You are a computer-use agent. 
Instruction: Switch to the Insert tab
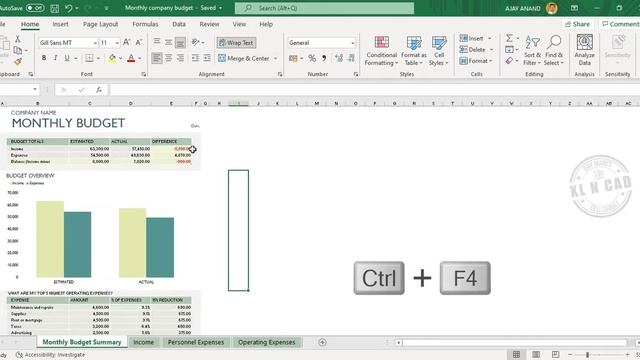tap(60, 24)
